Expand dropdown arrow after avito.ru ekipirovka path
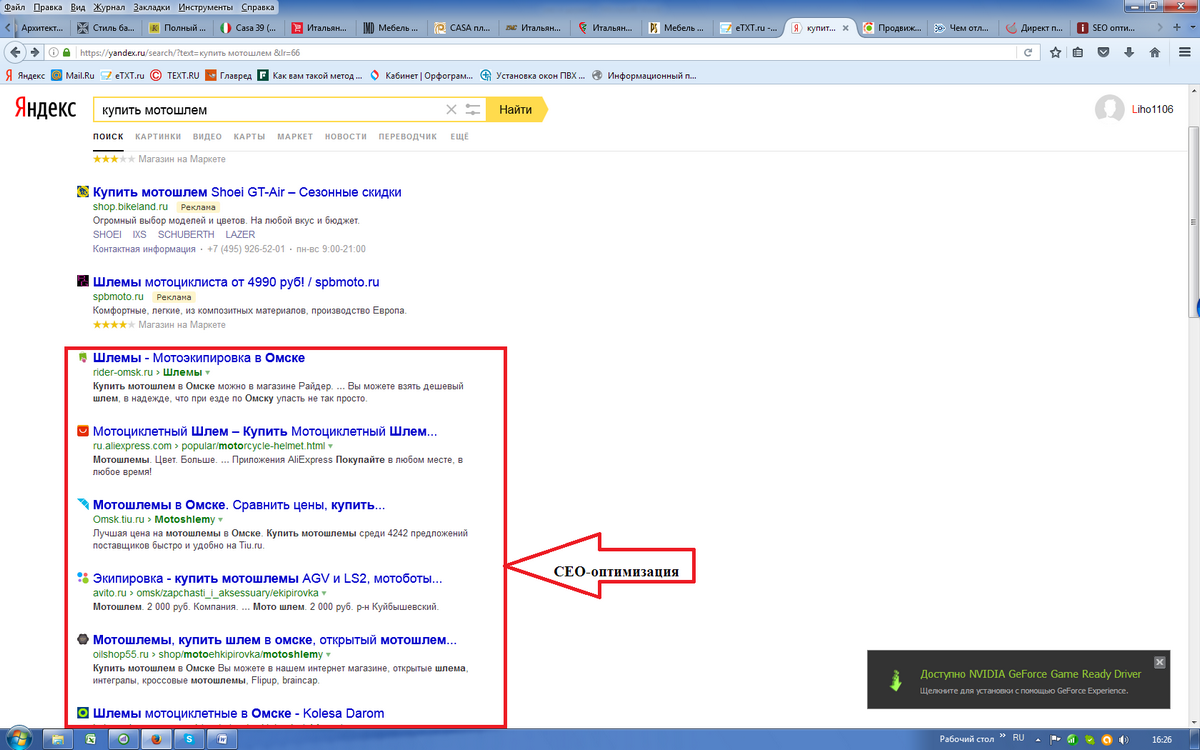This screenshot has height=750, width=1200. click(x=324, y=593)
